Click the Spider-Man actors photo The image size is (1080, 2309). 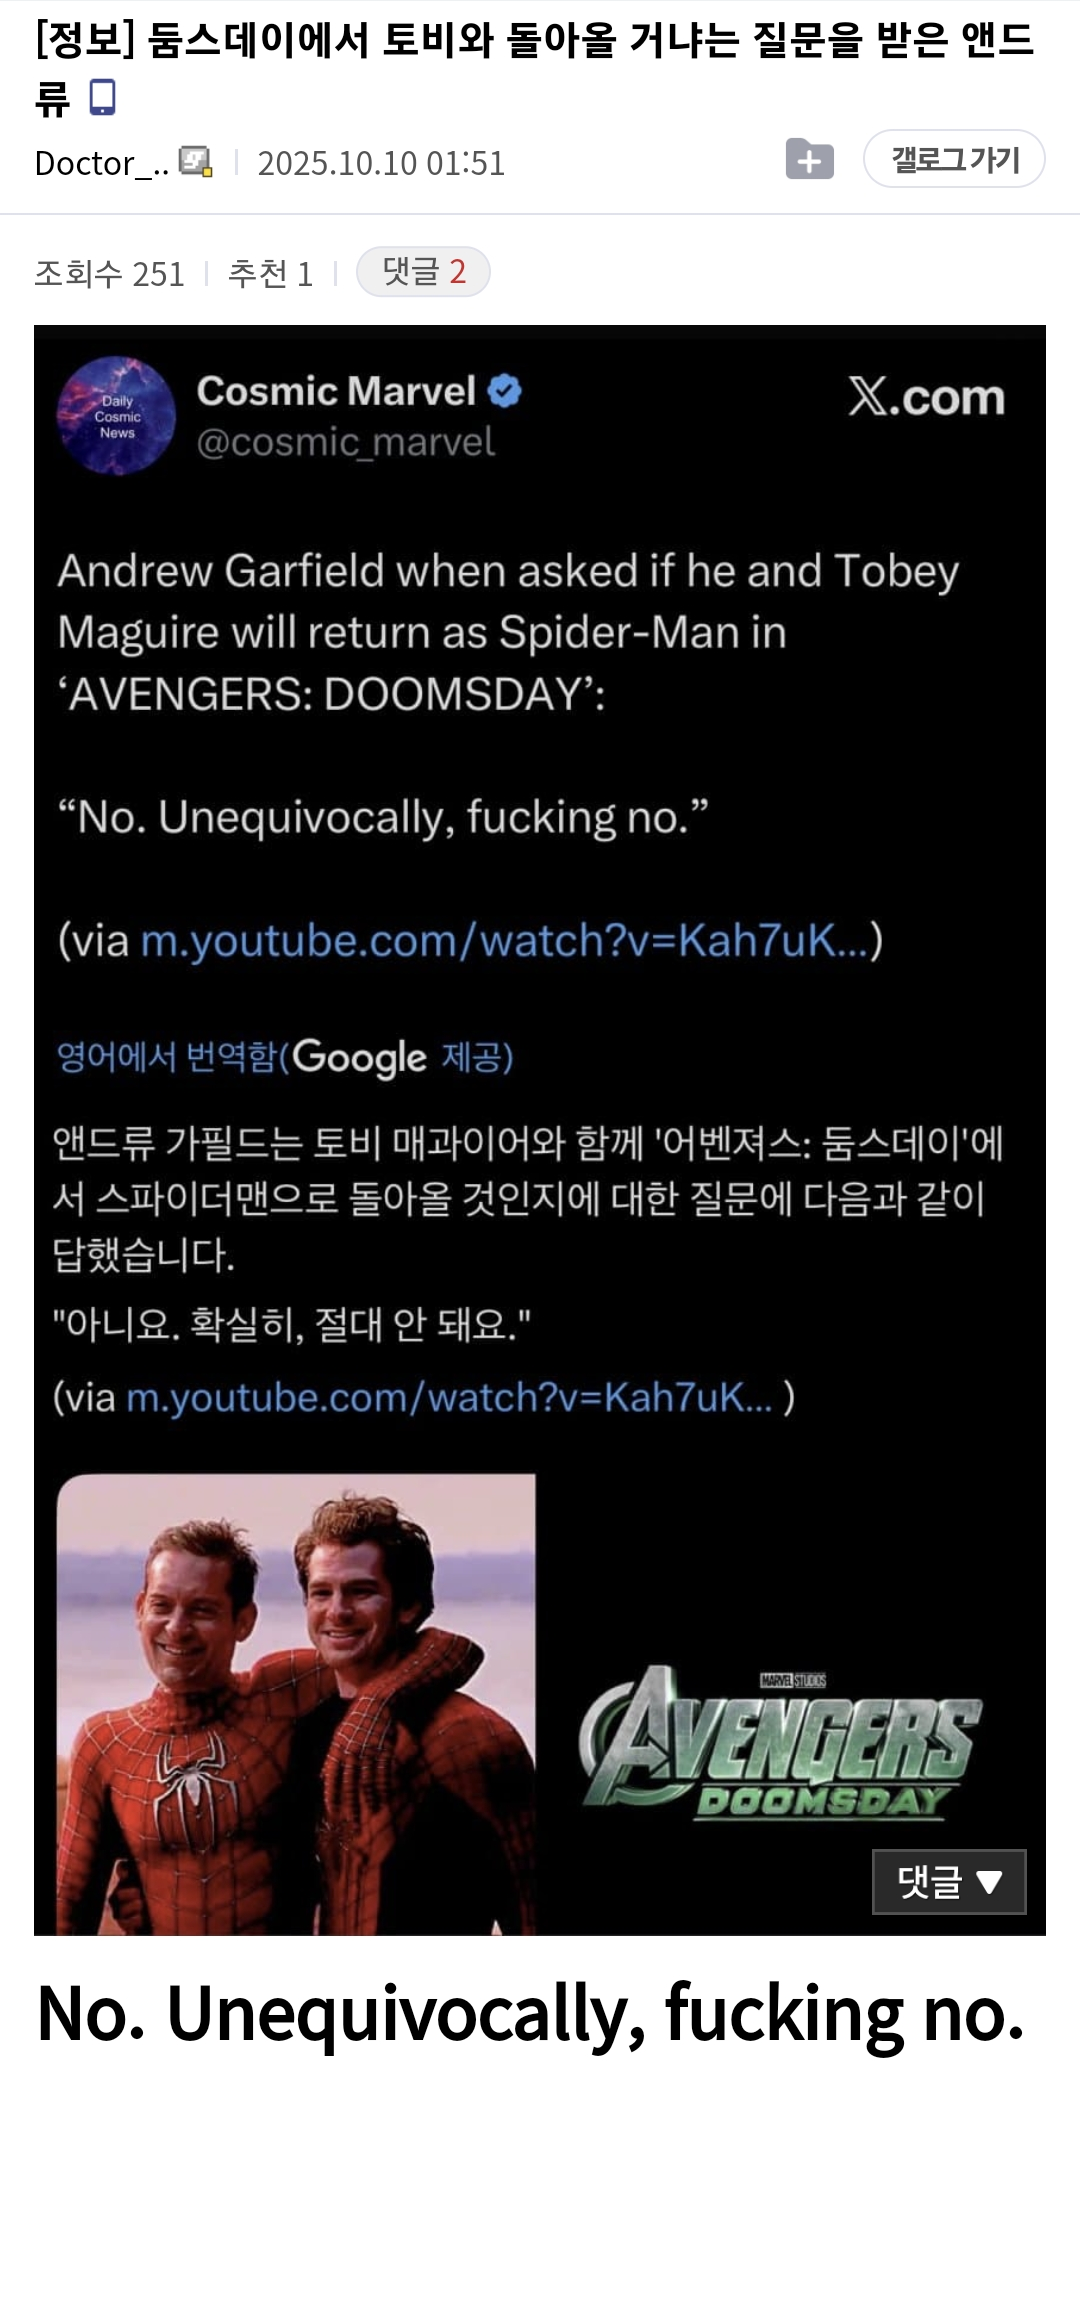click(296, 1704)
